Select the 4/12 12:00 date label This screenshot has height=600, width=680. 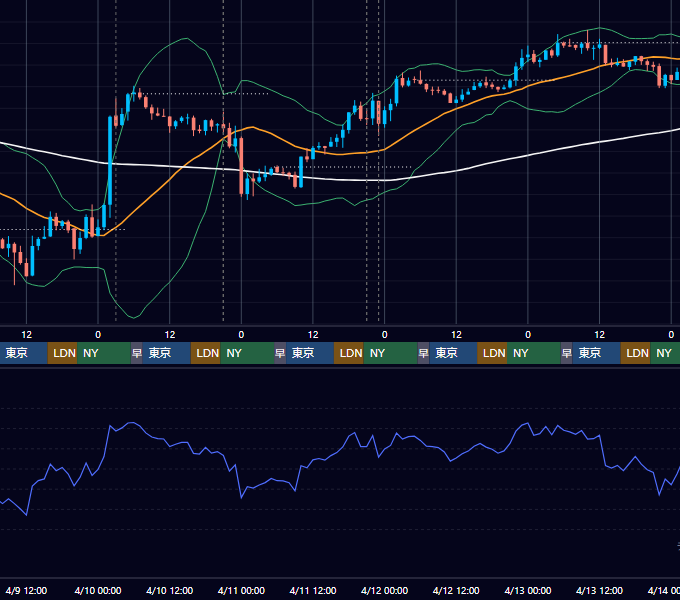click(x=456, y=590)
